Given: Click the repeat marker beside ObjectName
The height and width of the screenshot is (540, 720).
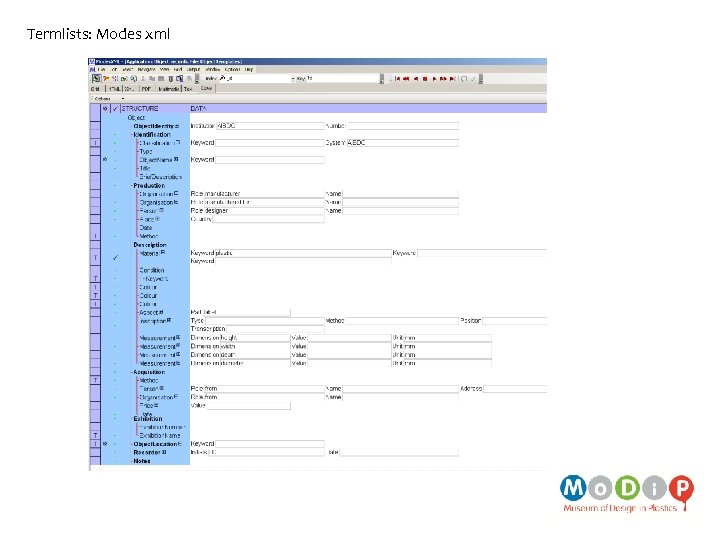Looking at the screenshot, I should [176, 159].
